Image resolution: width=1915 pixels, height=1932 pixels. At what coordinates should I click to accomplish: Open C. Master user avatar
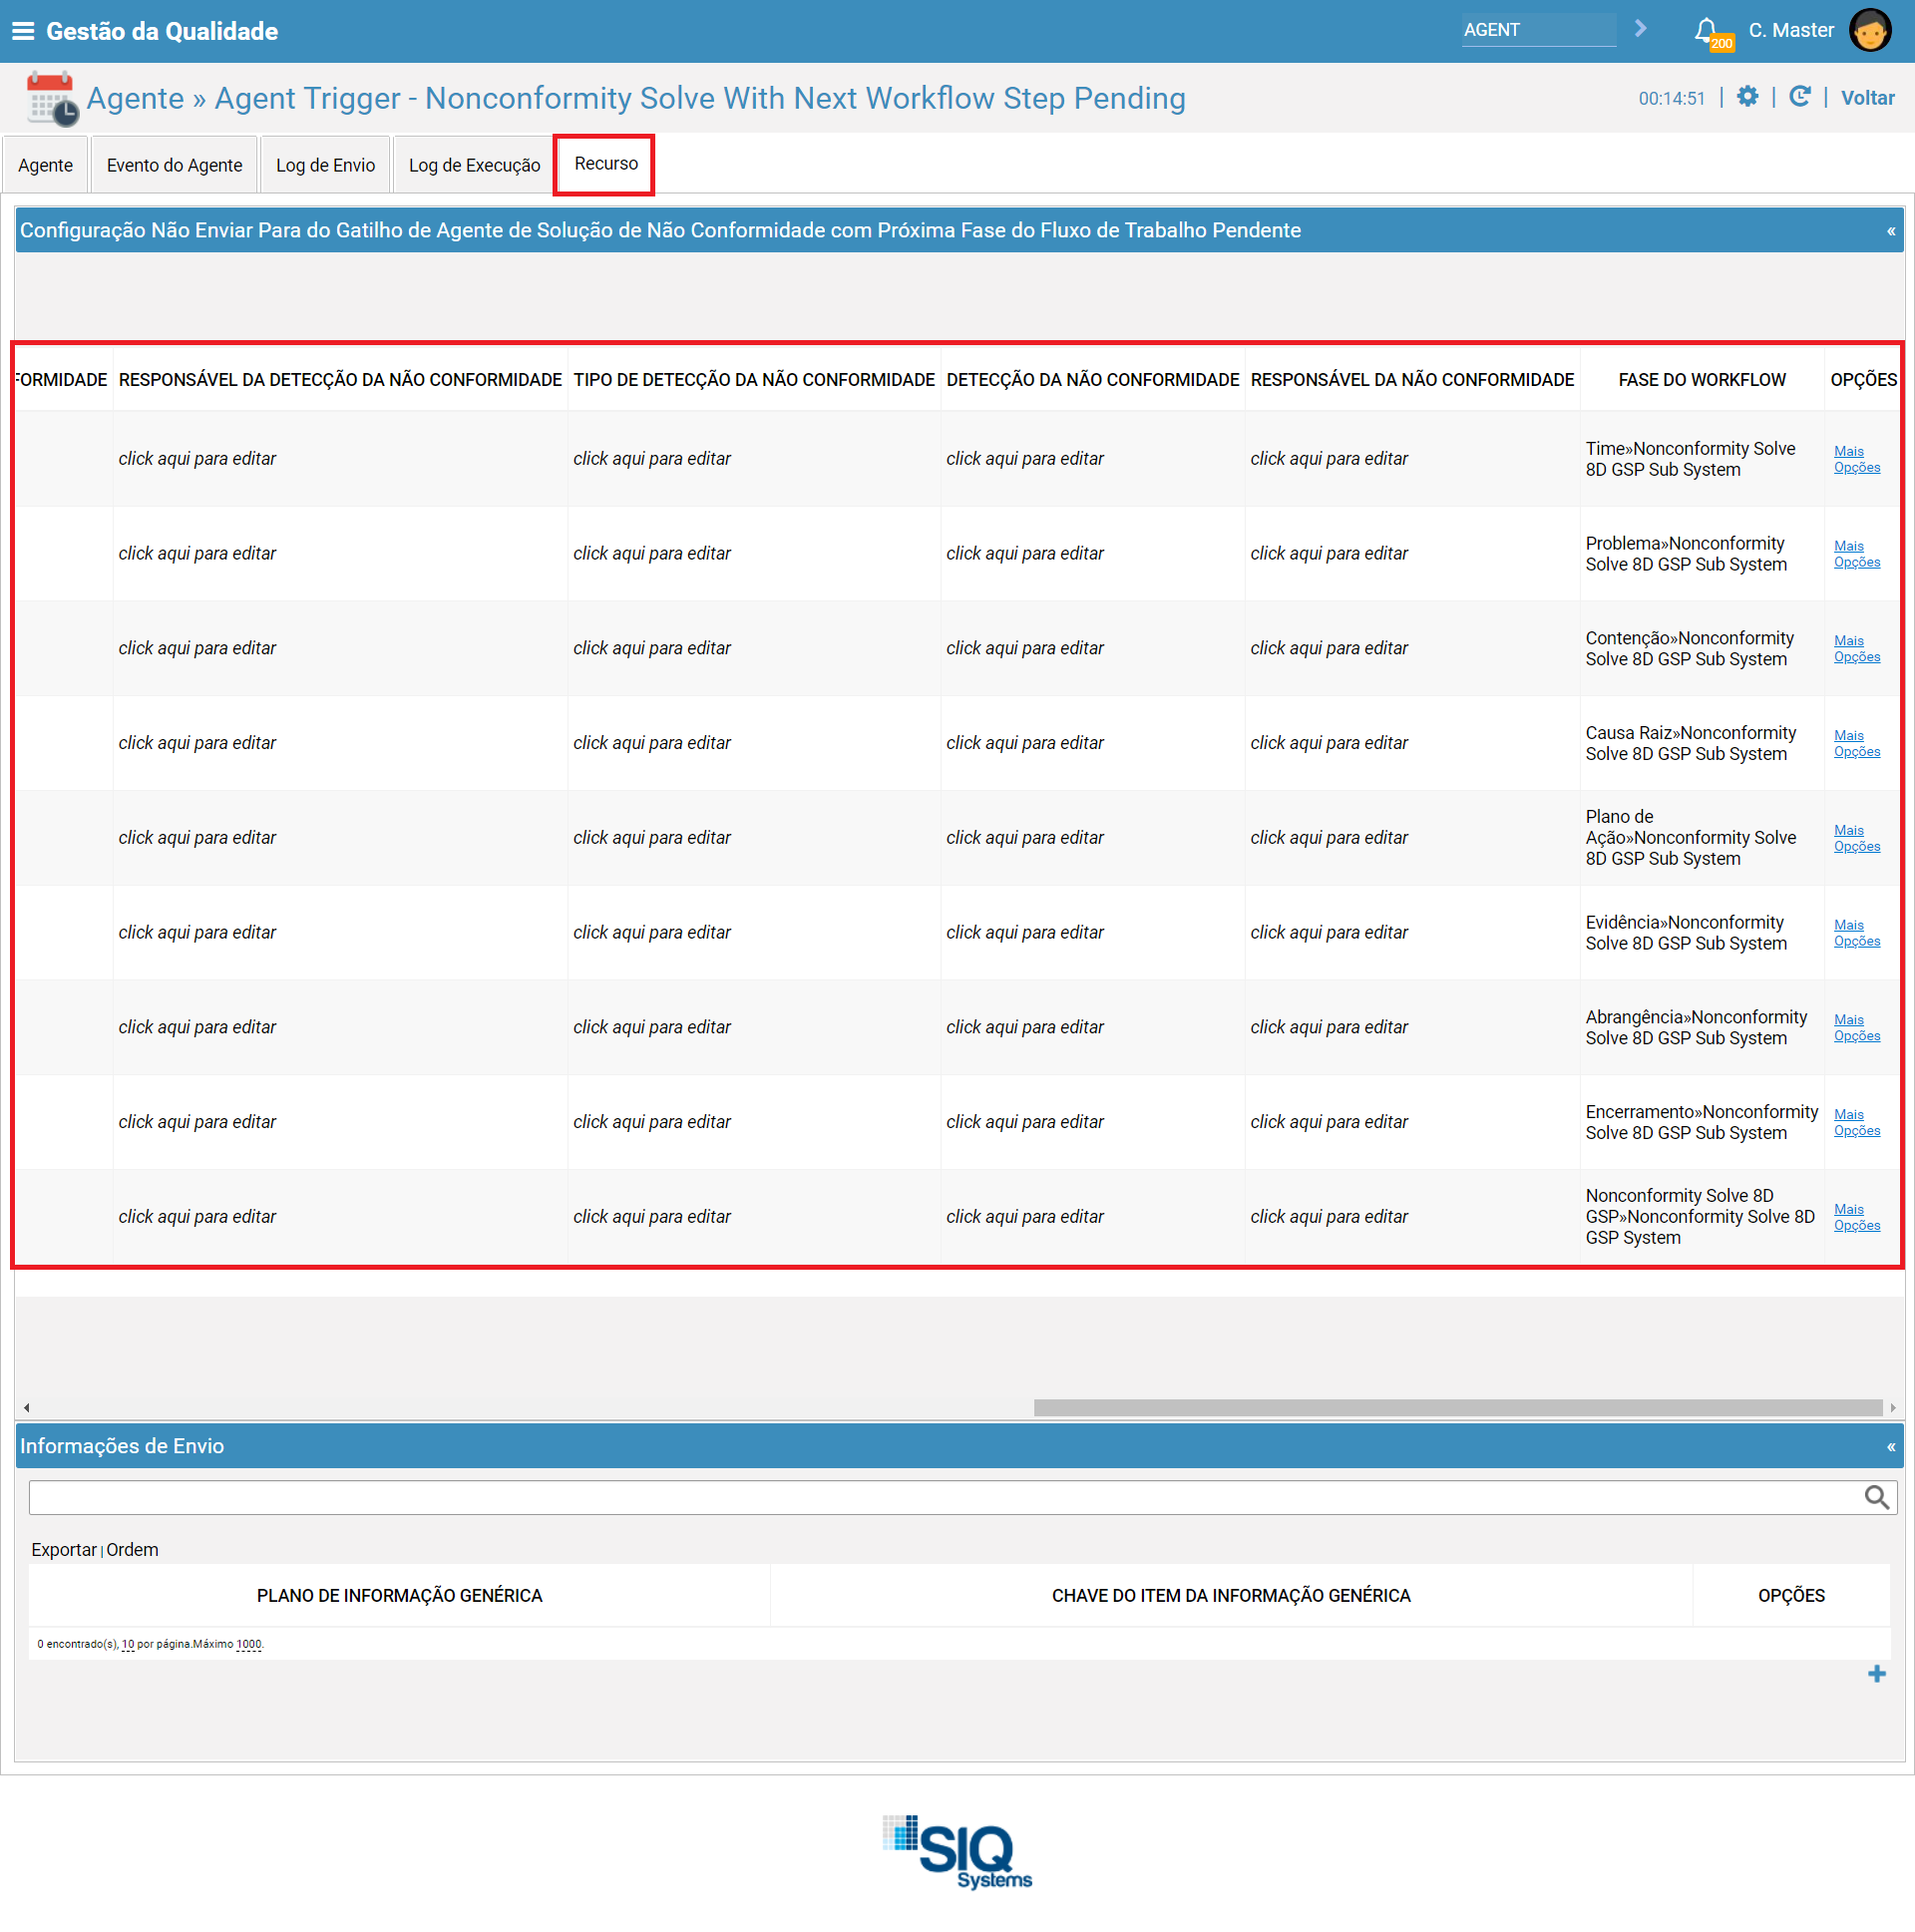point(1869,30)
